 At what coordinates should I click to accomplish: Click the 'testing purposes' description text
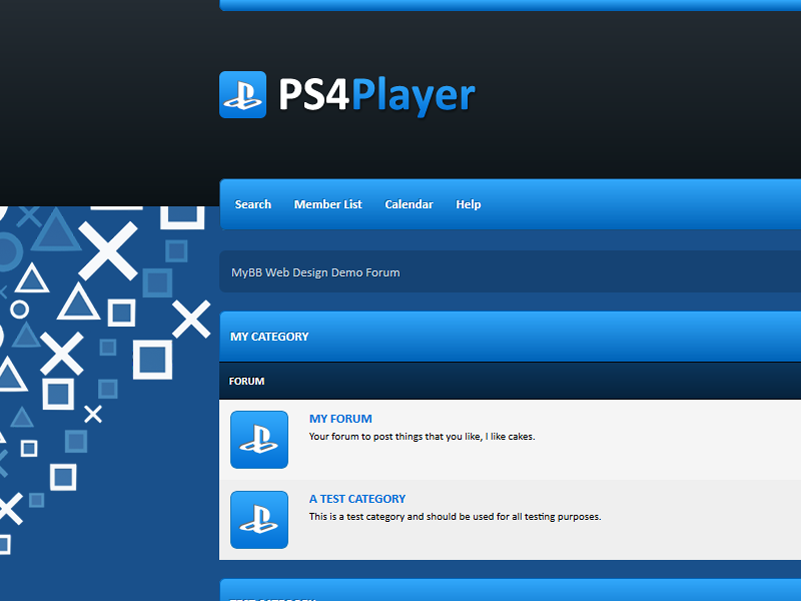(x=454, y=517)
